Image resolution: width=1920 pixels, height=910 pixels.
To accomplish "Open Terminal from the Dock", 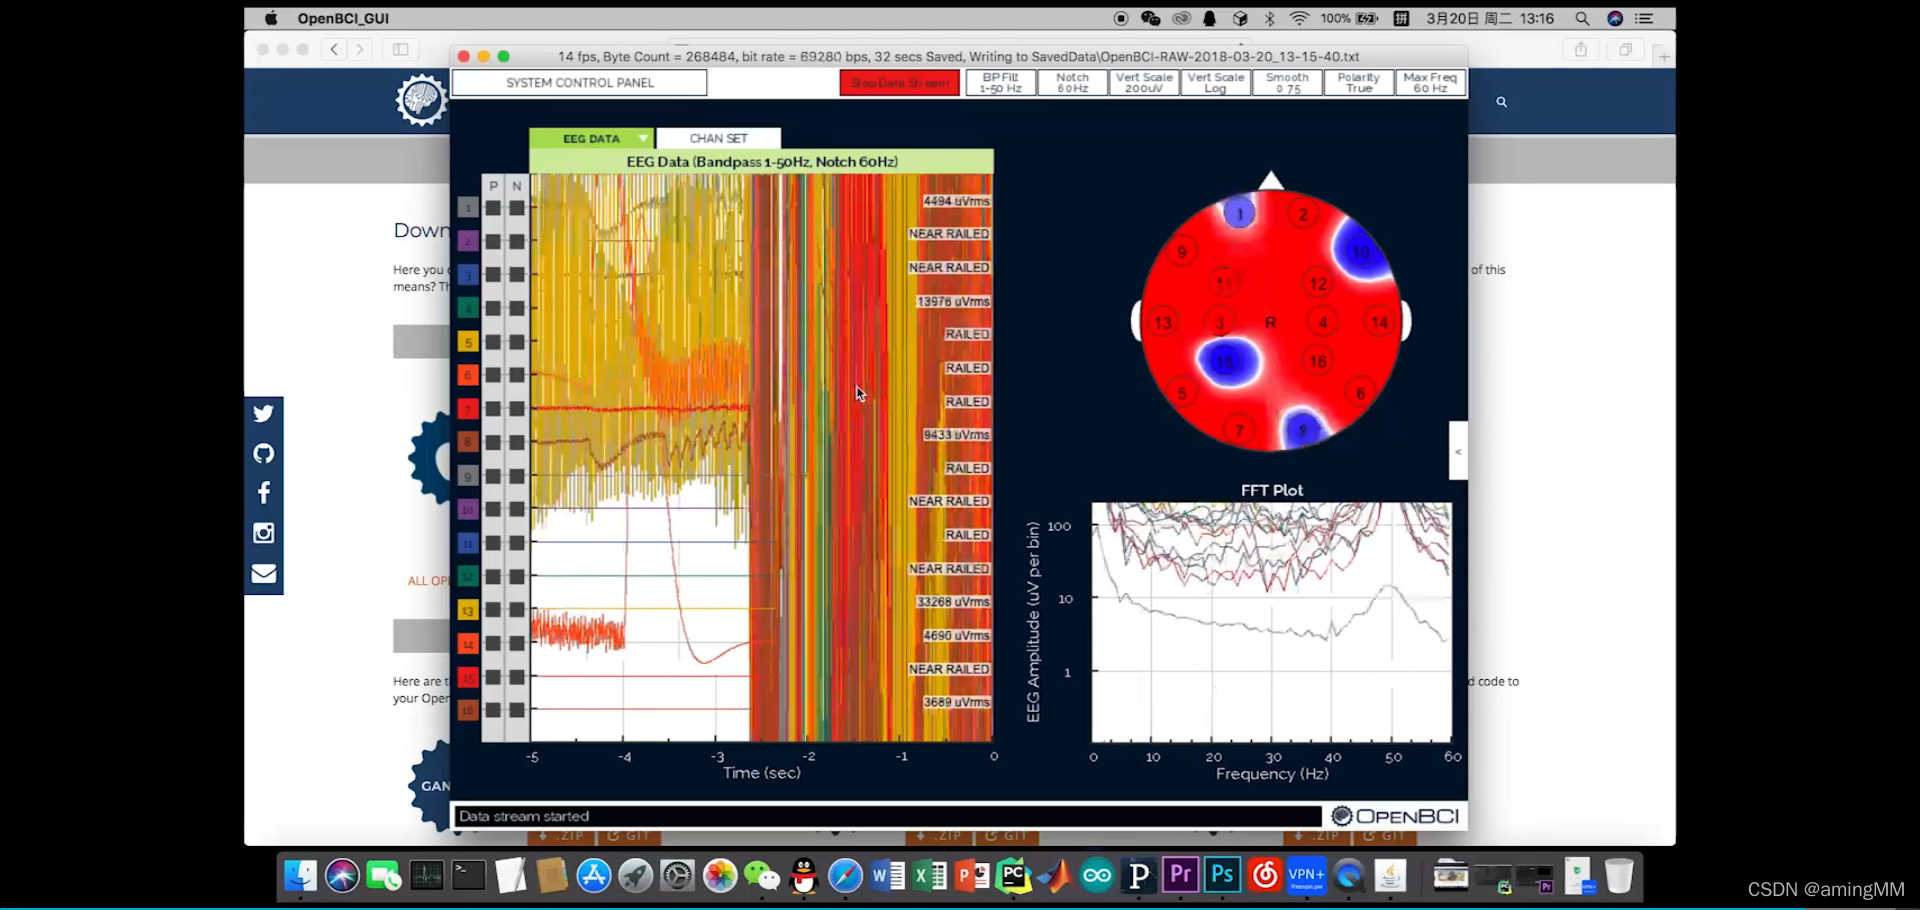I will (468, 876).
